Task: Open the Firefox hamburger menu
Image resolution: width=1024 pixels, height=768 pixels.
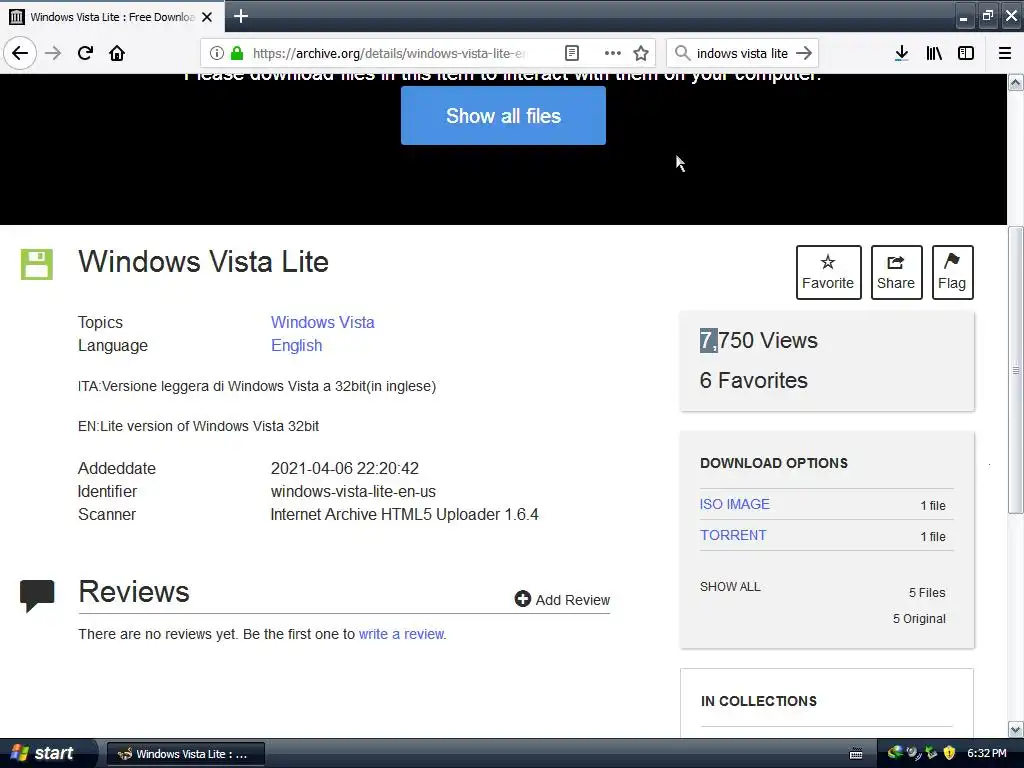Action: (x=1005, y=53)
